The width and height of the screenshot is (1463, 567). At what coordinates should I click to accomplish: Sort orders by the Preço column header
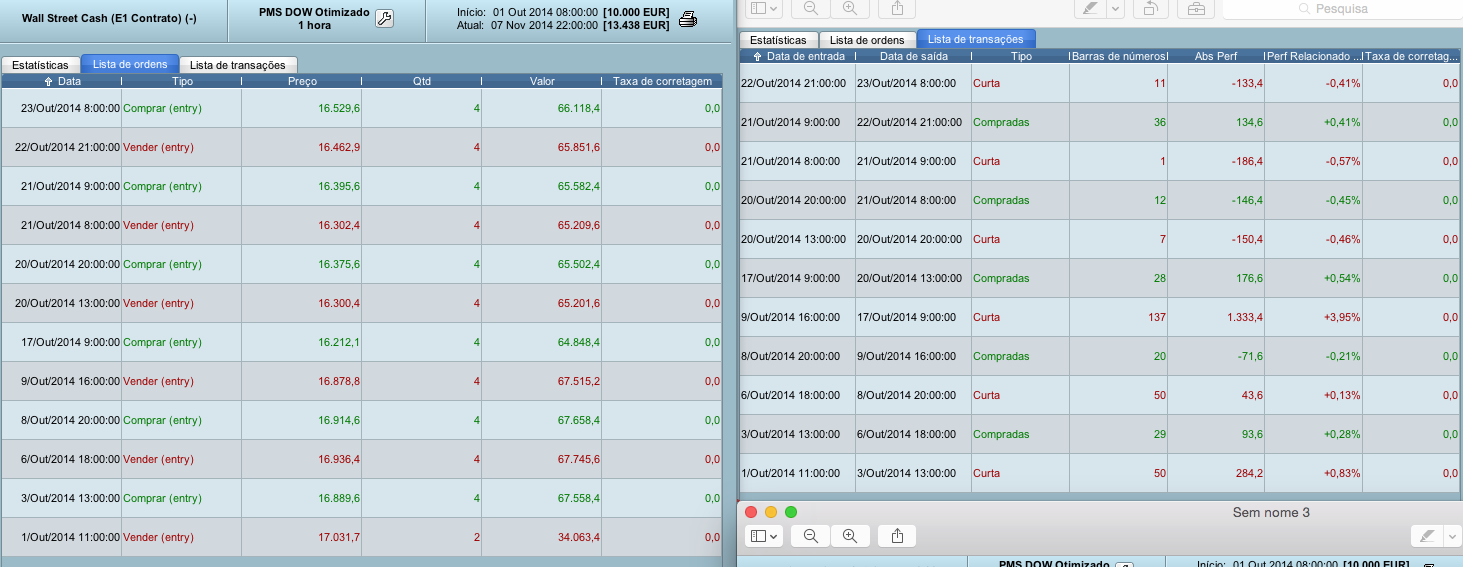click(x=301, y=81)
